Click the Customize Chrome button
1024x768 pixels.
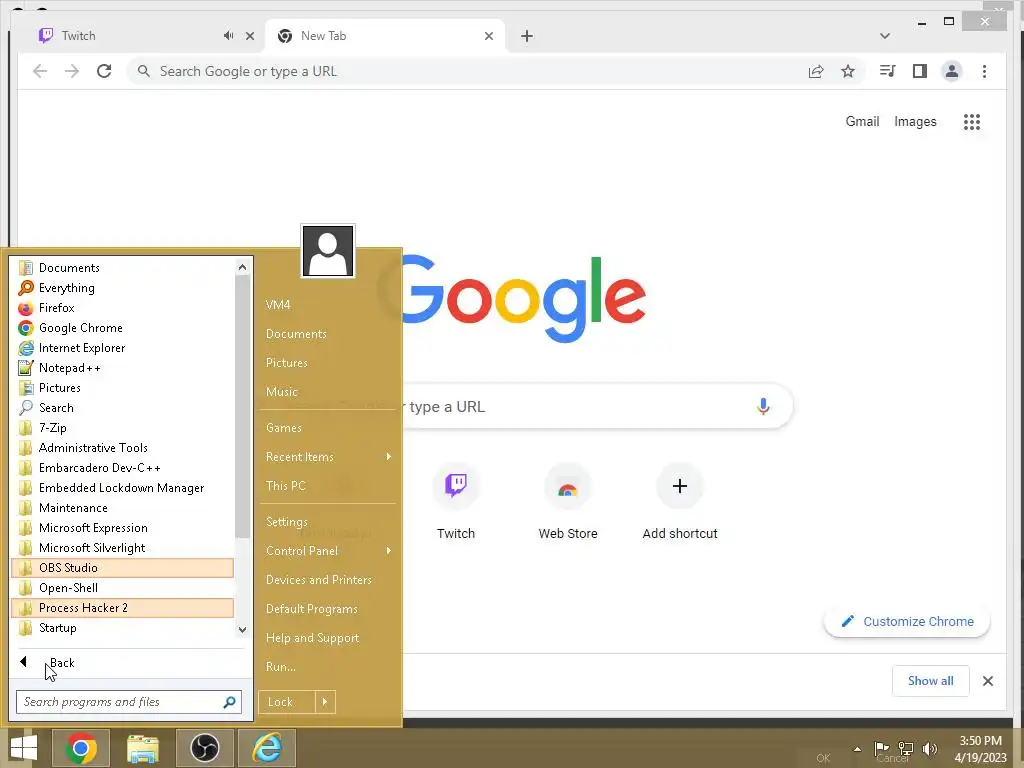click(x=907, y=622)
